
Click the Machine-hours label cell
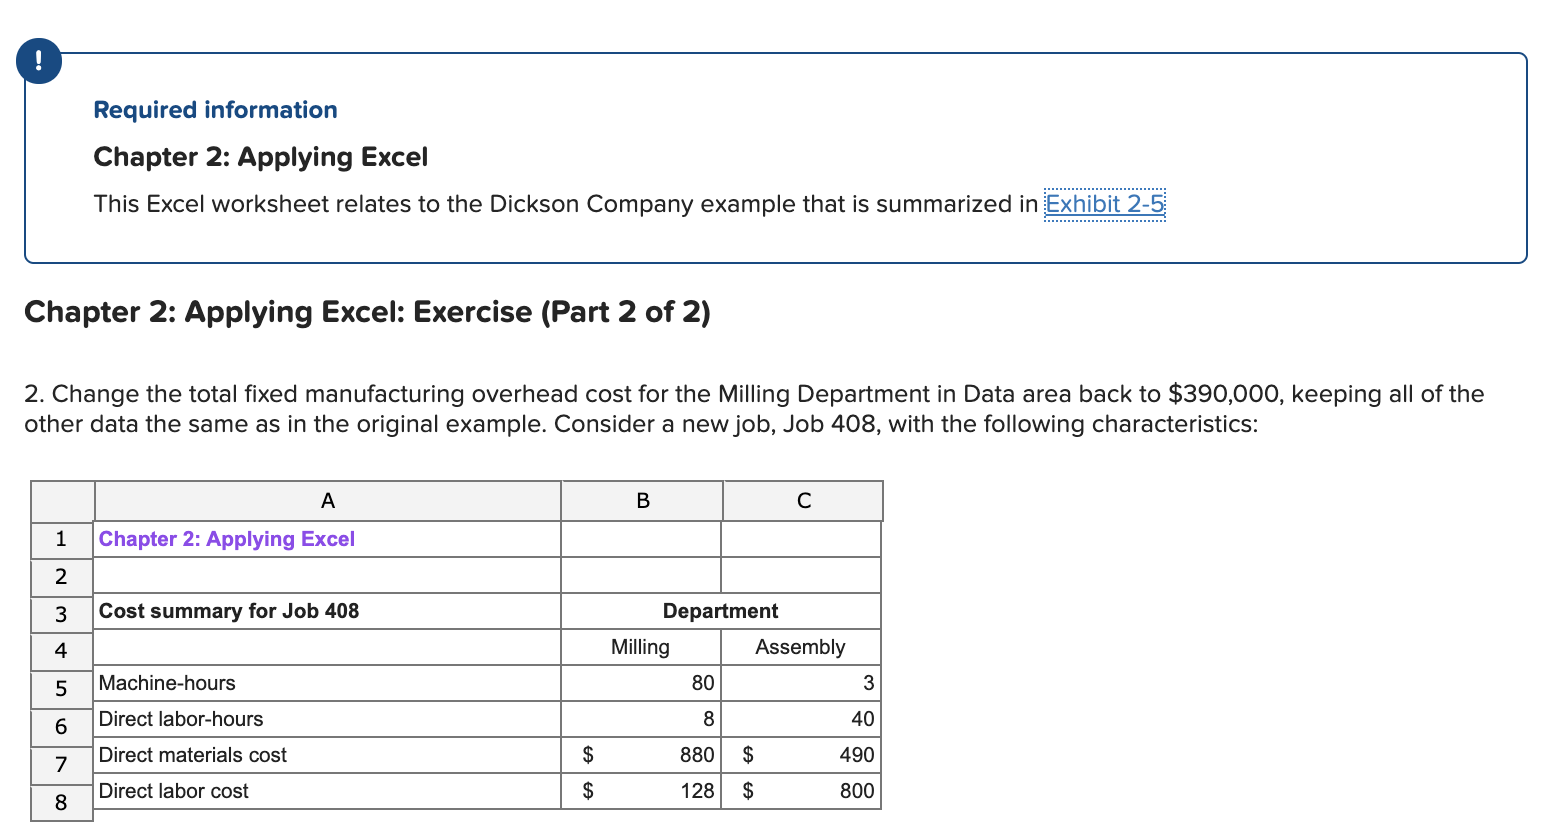166,683
